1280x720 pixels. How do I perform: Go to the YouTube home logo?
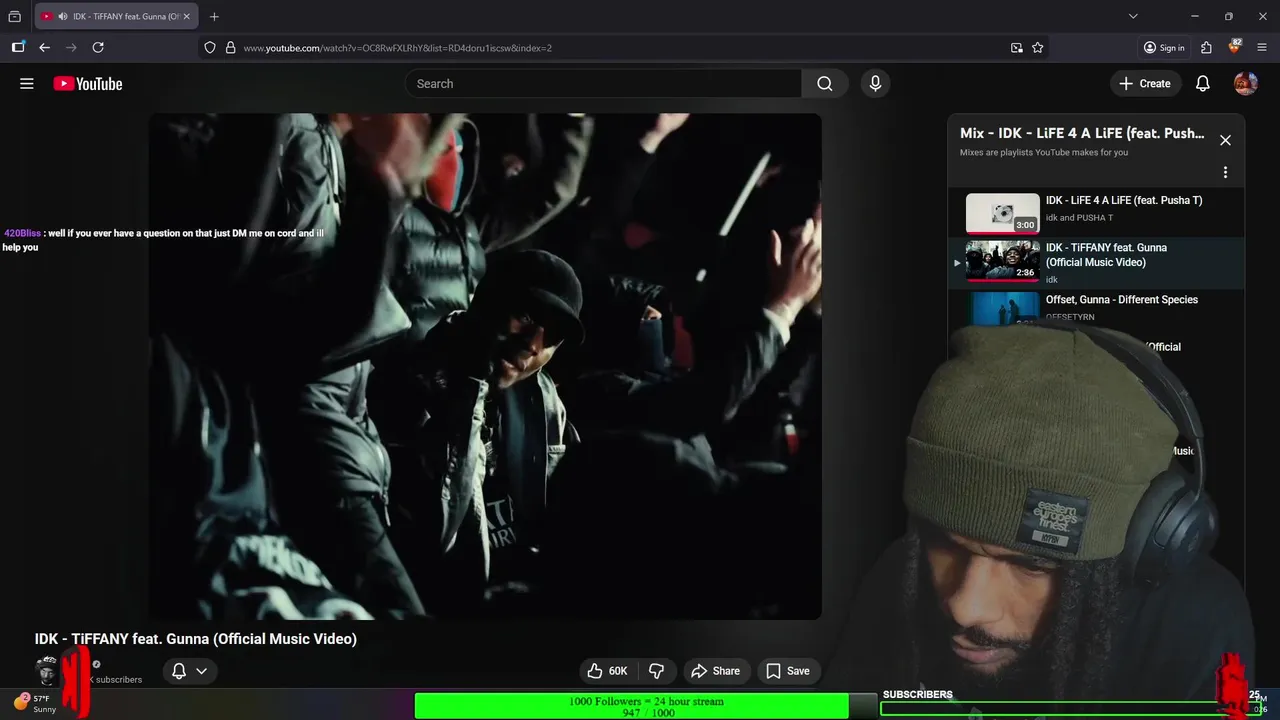pyautogui.click(x=88, y=84)
